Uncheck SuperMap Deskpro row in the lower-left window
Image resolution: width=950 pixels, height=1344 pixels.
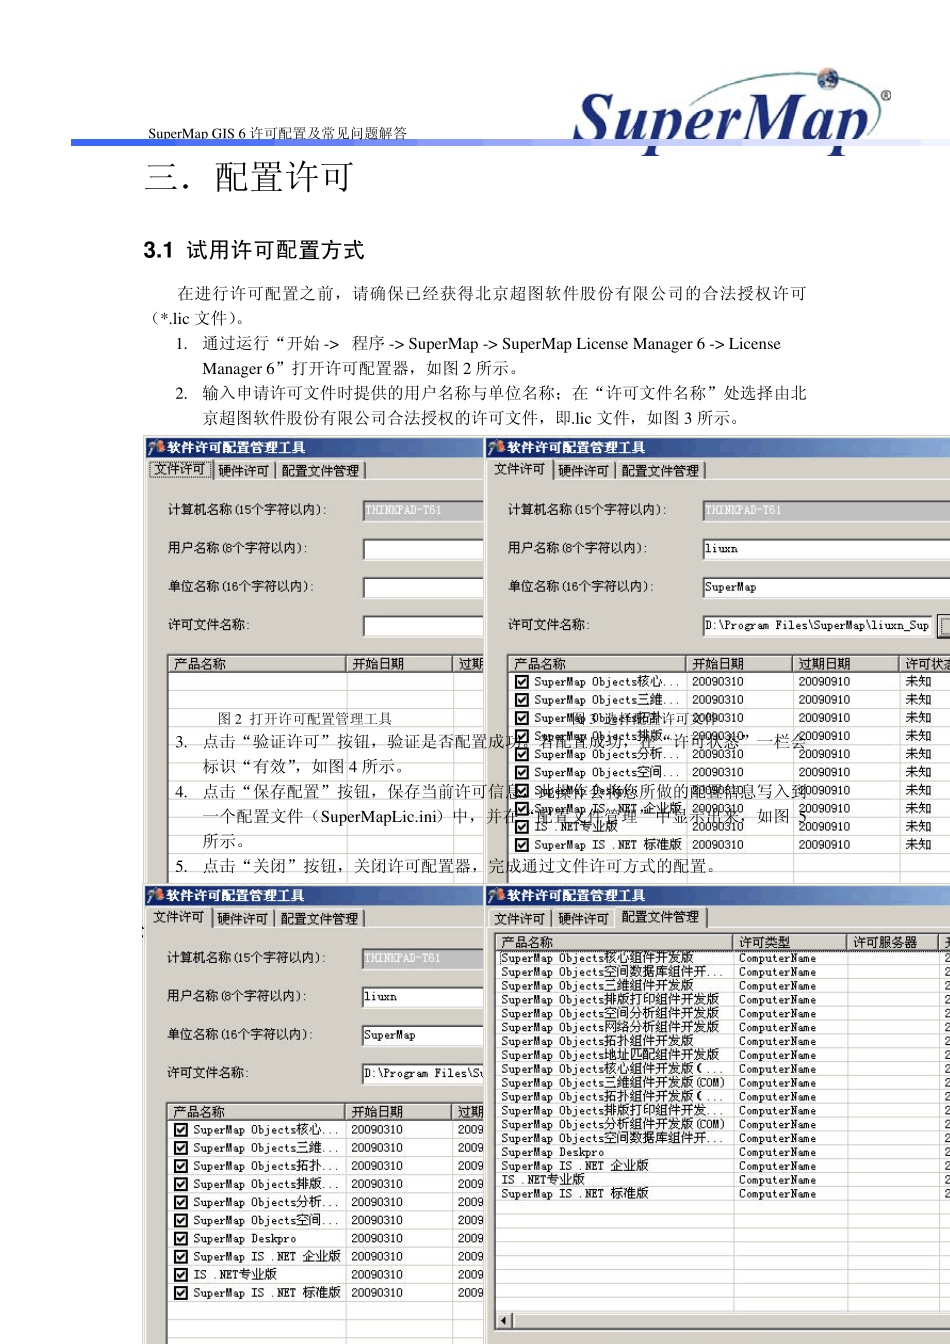(181, 1238)
